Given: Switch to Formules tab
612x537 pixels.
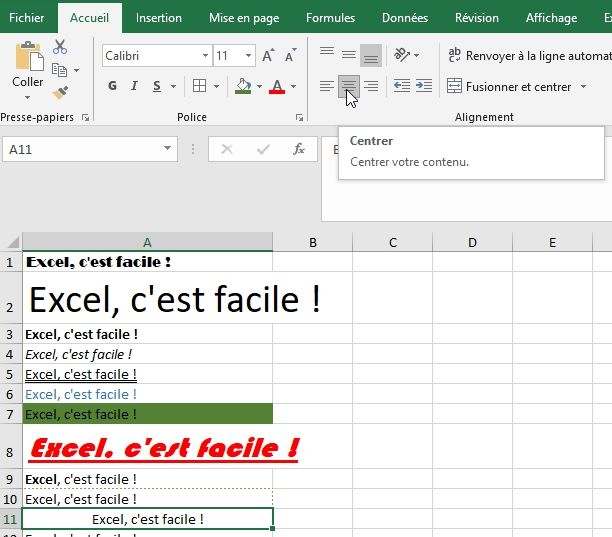Looking at the screenshot, I should pos(330,18).
